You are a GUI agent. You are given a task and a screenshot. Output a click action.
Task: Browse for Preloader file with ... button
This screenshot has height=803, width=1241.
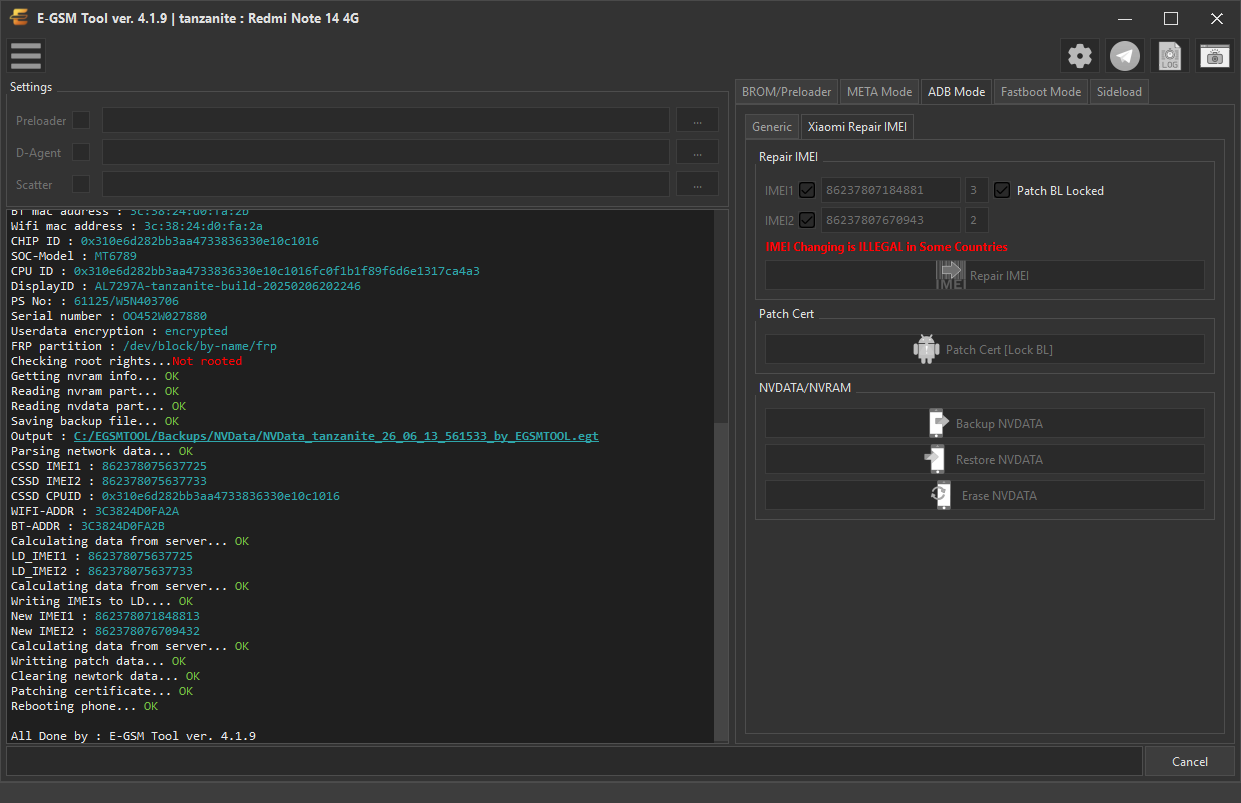(697, 120)
